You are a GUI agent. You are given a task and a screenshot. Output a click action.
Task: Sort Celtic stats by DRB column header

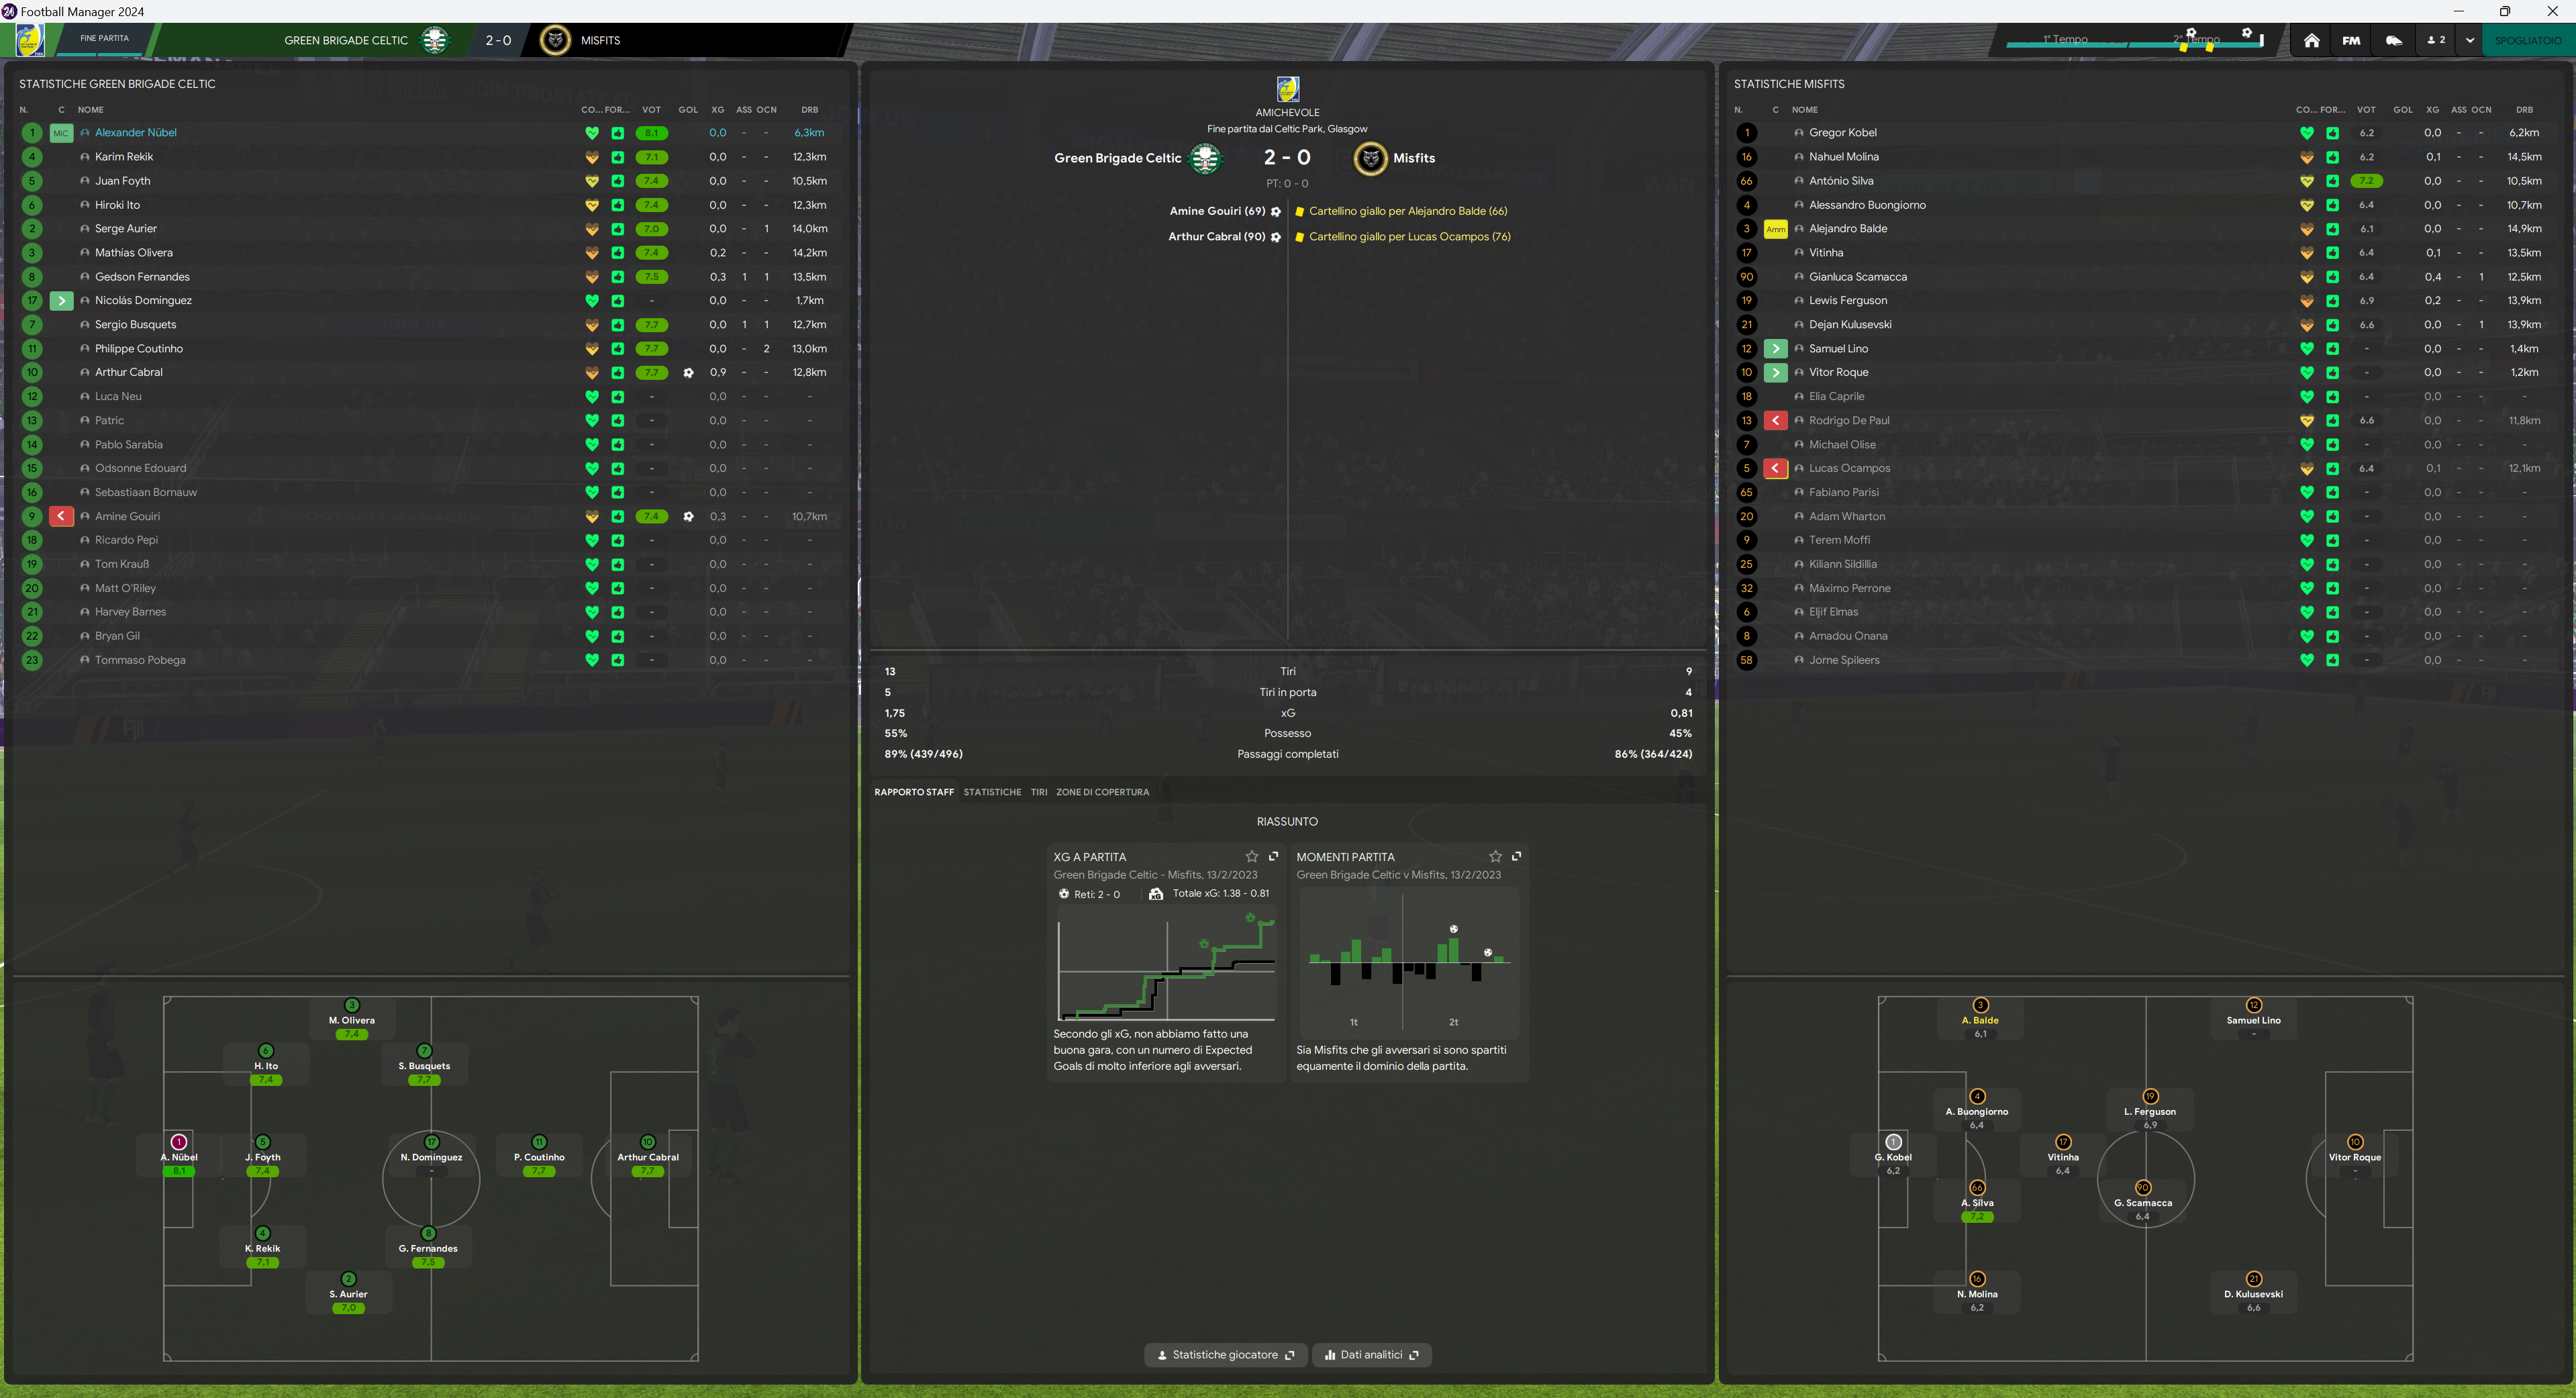pos(809,110)
